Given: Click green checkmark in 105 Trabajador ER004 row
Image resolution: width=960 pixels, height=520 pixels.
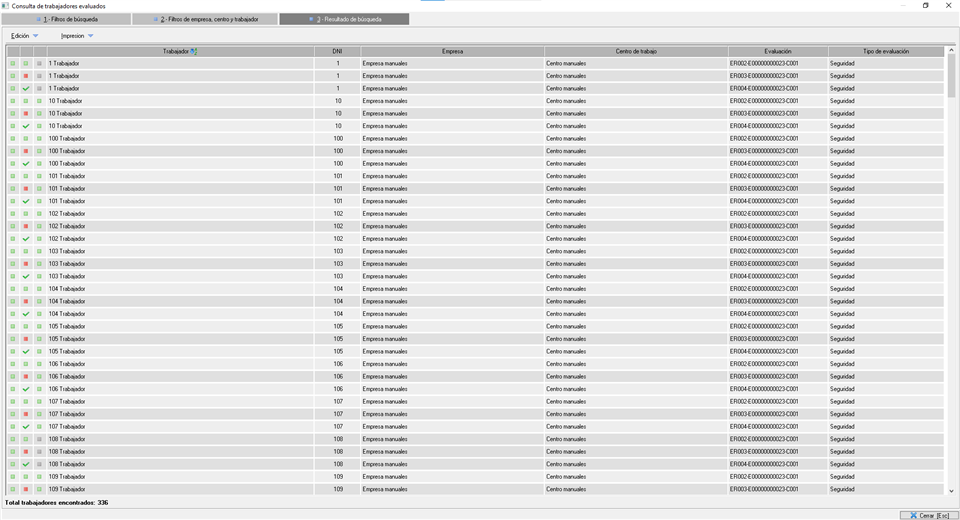Looking at the screenshot, I should tap(26, 352).
